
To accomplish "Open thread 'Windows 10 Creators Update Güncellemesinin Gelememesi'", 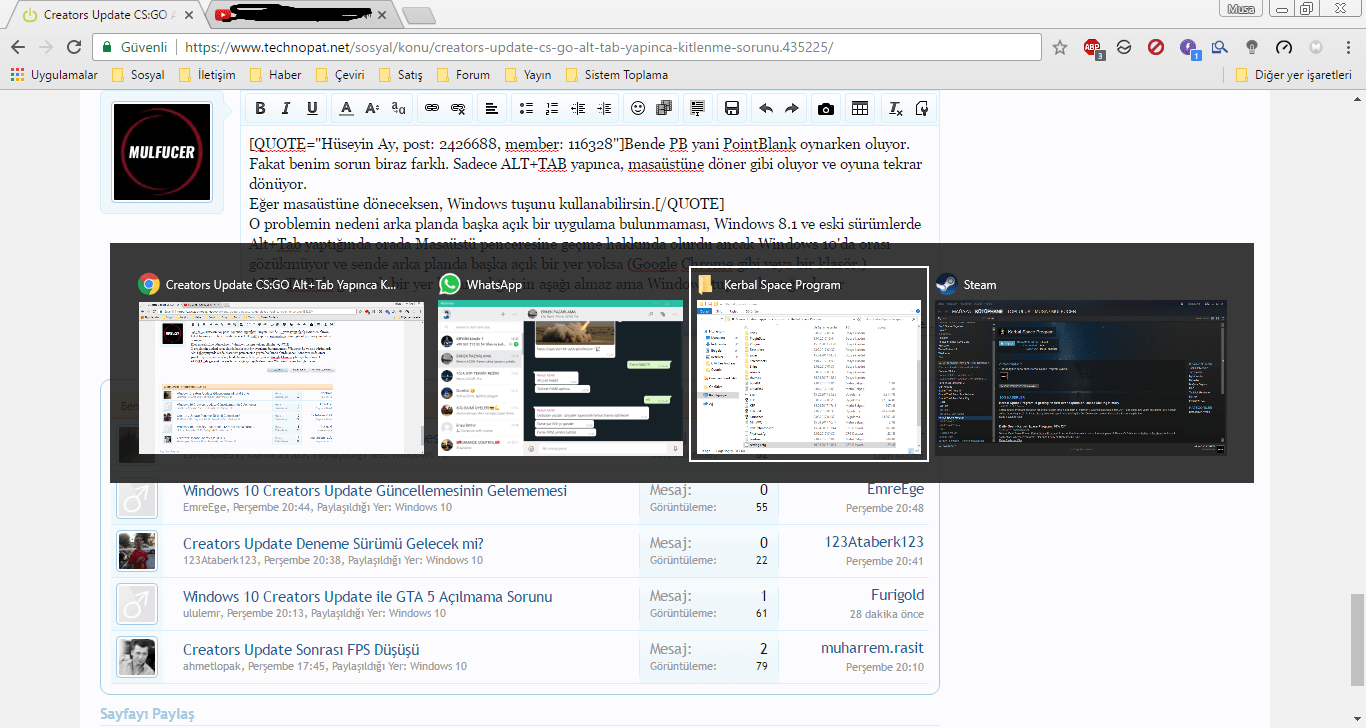I will (375, 490).
